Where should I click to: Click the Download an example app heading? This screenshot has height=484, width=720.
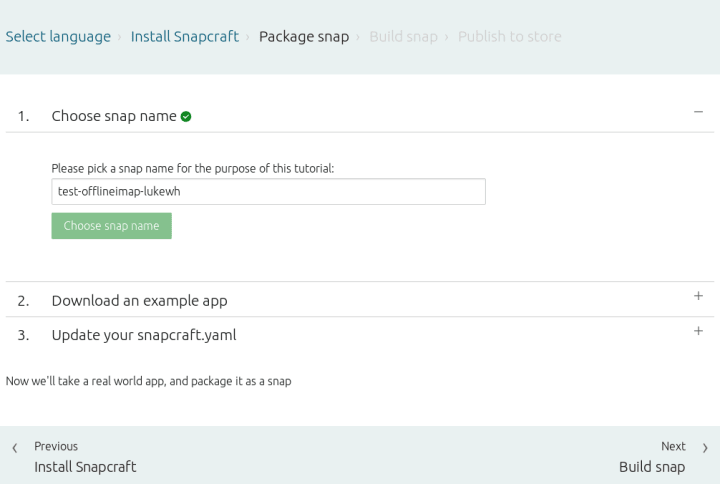click(139, 300)
